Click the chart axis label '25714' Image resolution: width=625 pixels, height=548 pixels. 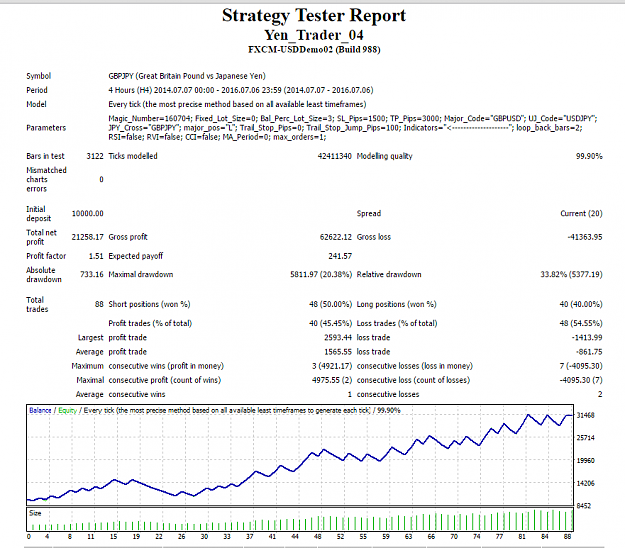coord(586,438)
